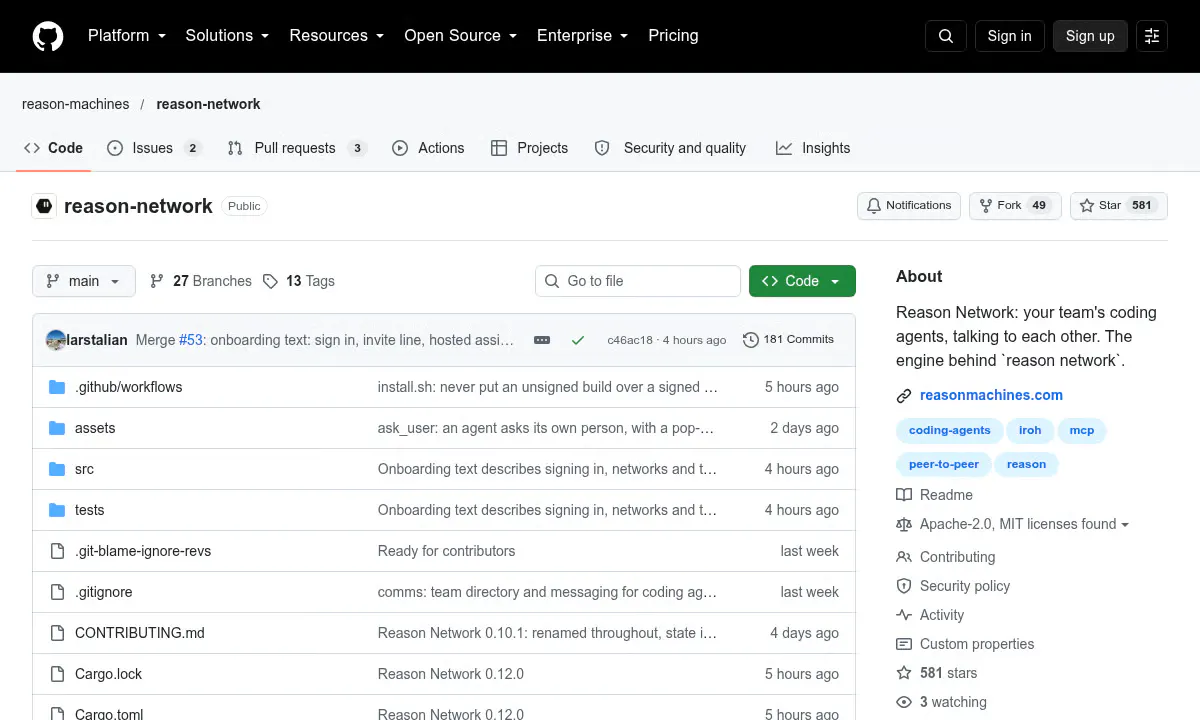This screenshot has height=720, width=1200.
Task: Open the search magnifier icon button
Action: [946, 36]
